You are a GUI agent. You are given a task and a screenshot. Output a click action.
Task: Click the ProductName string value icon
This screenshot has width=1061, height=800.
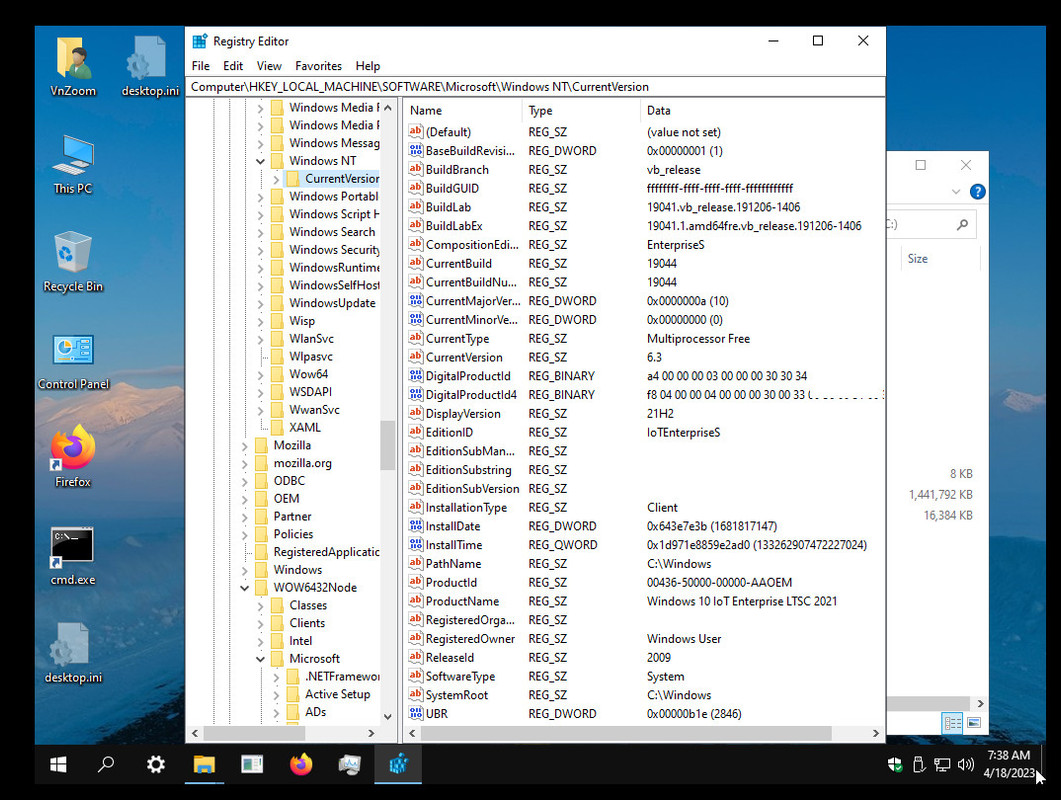(415, 601)
